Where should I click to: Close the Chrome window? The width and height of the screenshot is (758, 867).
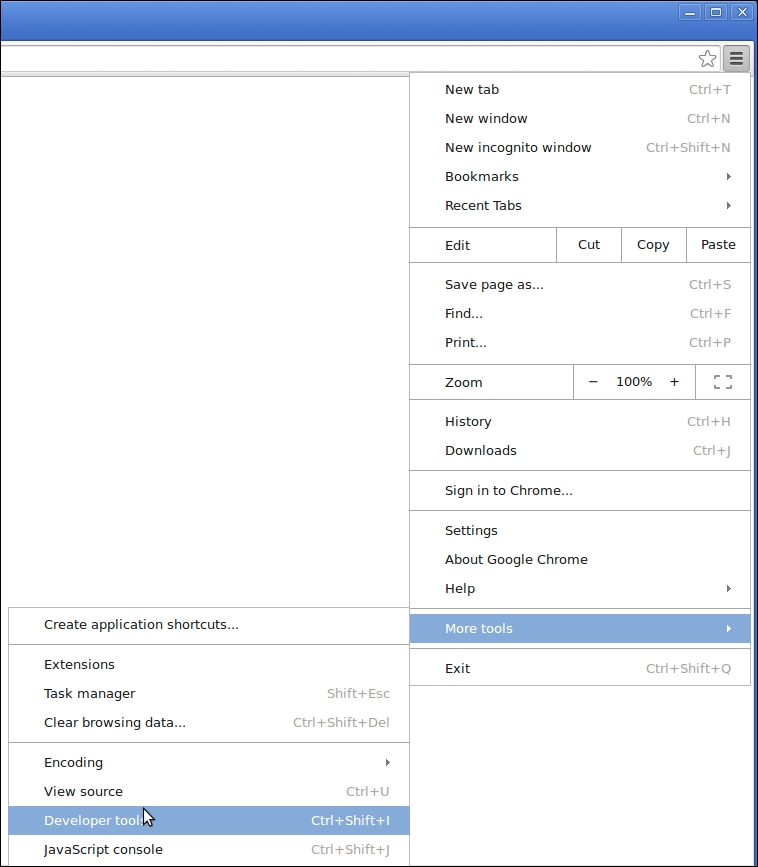743,12
